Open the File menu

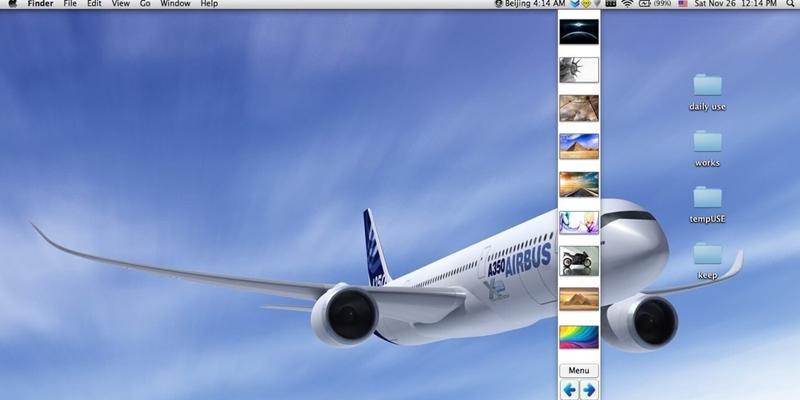70,4
